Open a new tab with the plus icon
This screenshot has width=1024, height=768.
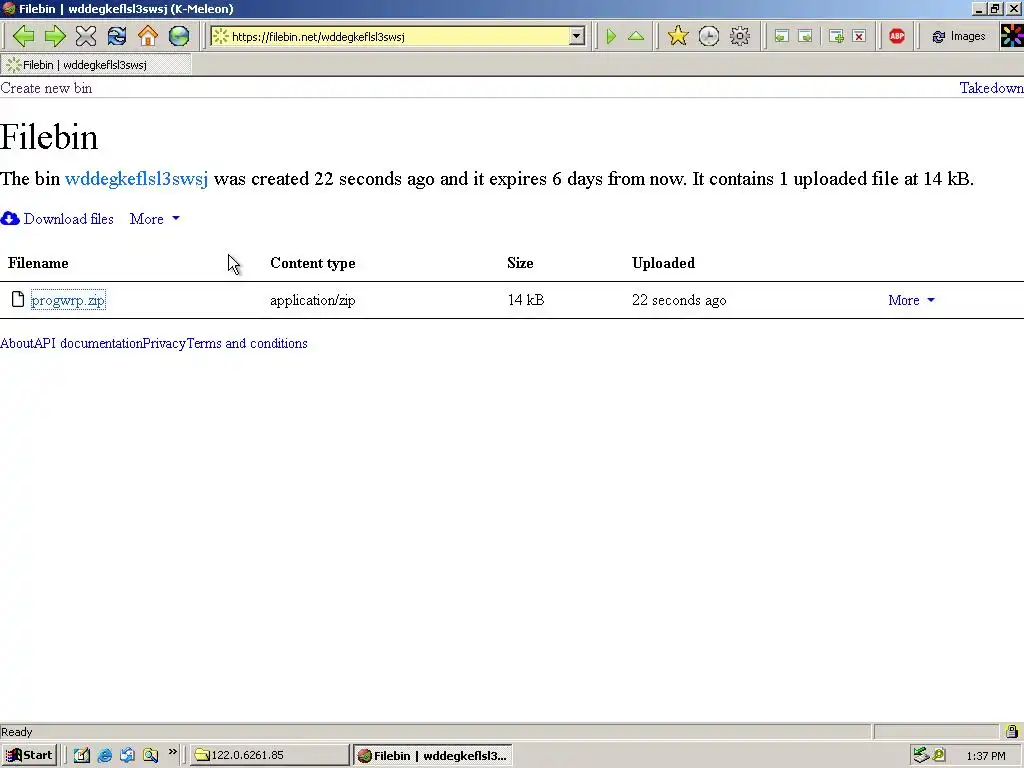coord(836,36)
